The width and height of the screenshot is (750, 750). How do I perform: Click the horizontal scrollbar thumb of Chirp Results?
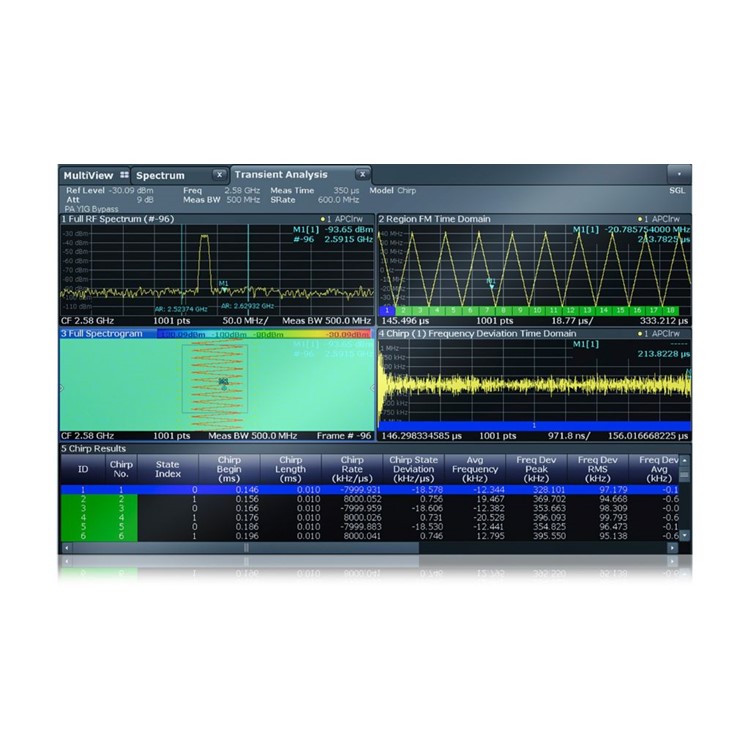point(246,548)
